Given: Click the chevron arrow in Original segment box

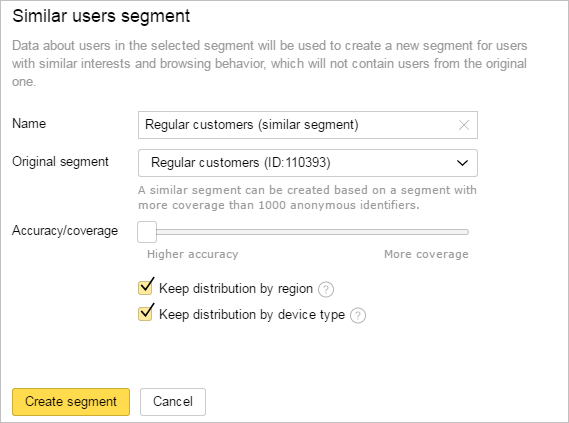Looking at the screenshot, I should 462,163.
